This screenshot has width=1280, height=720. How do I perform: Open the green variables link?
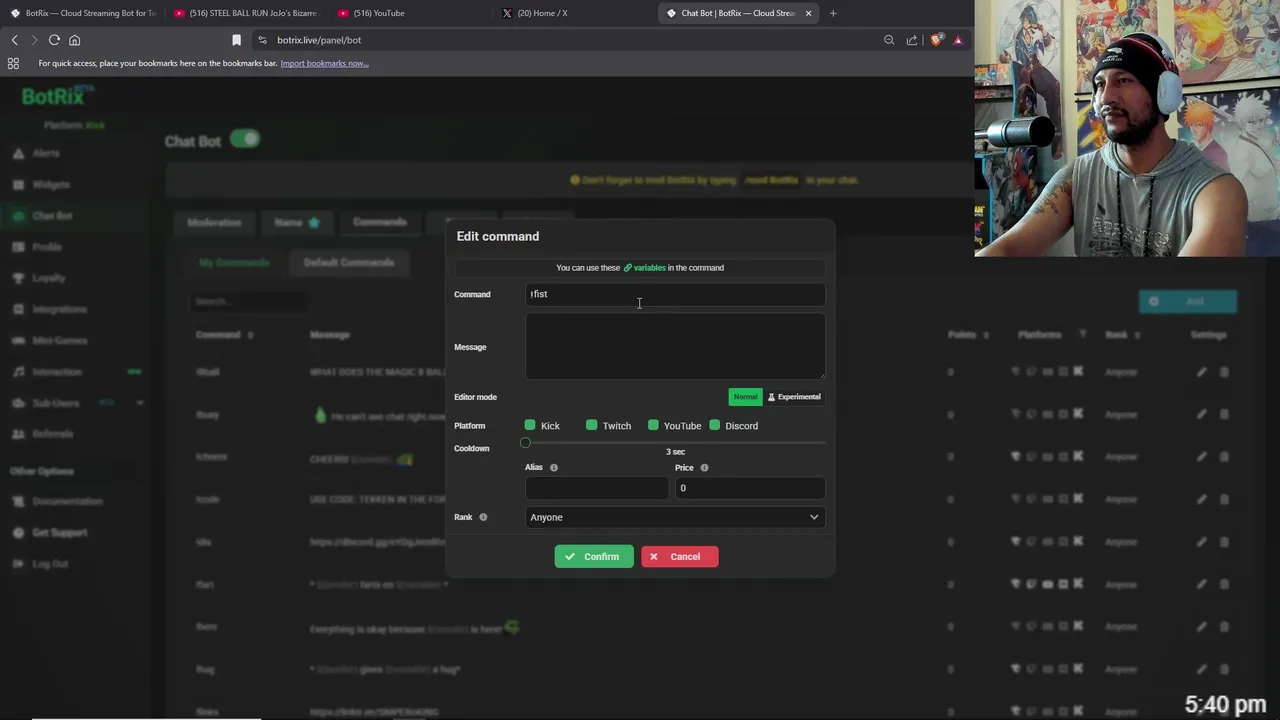pos(645,268)
